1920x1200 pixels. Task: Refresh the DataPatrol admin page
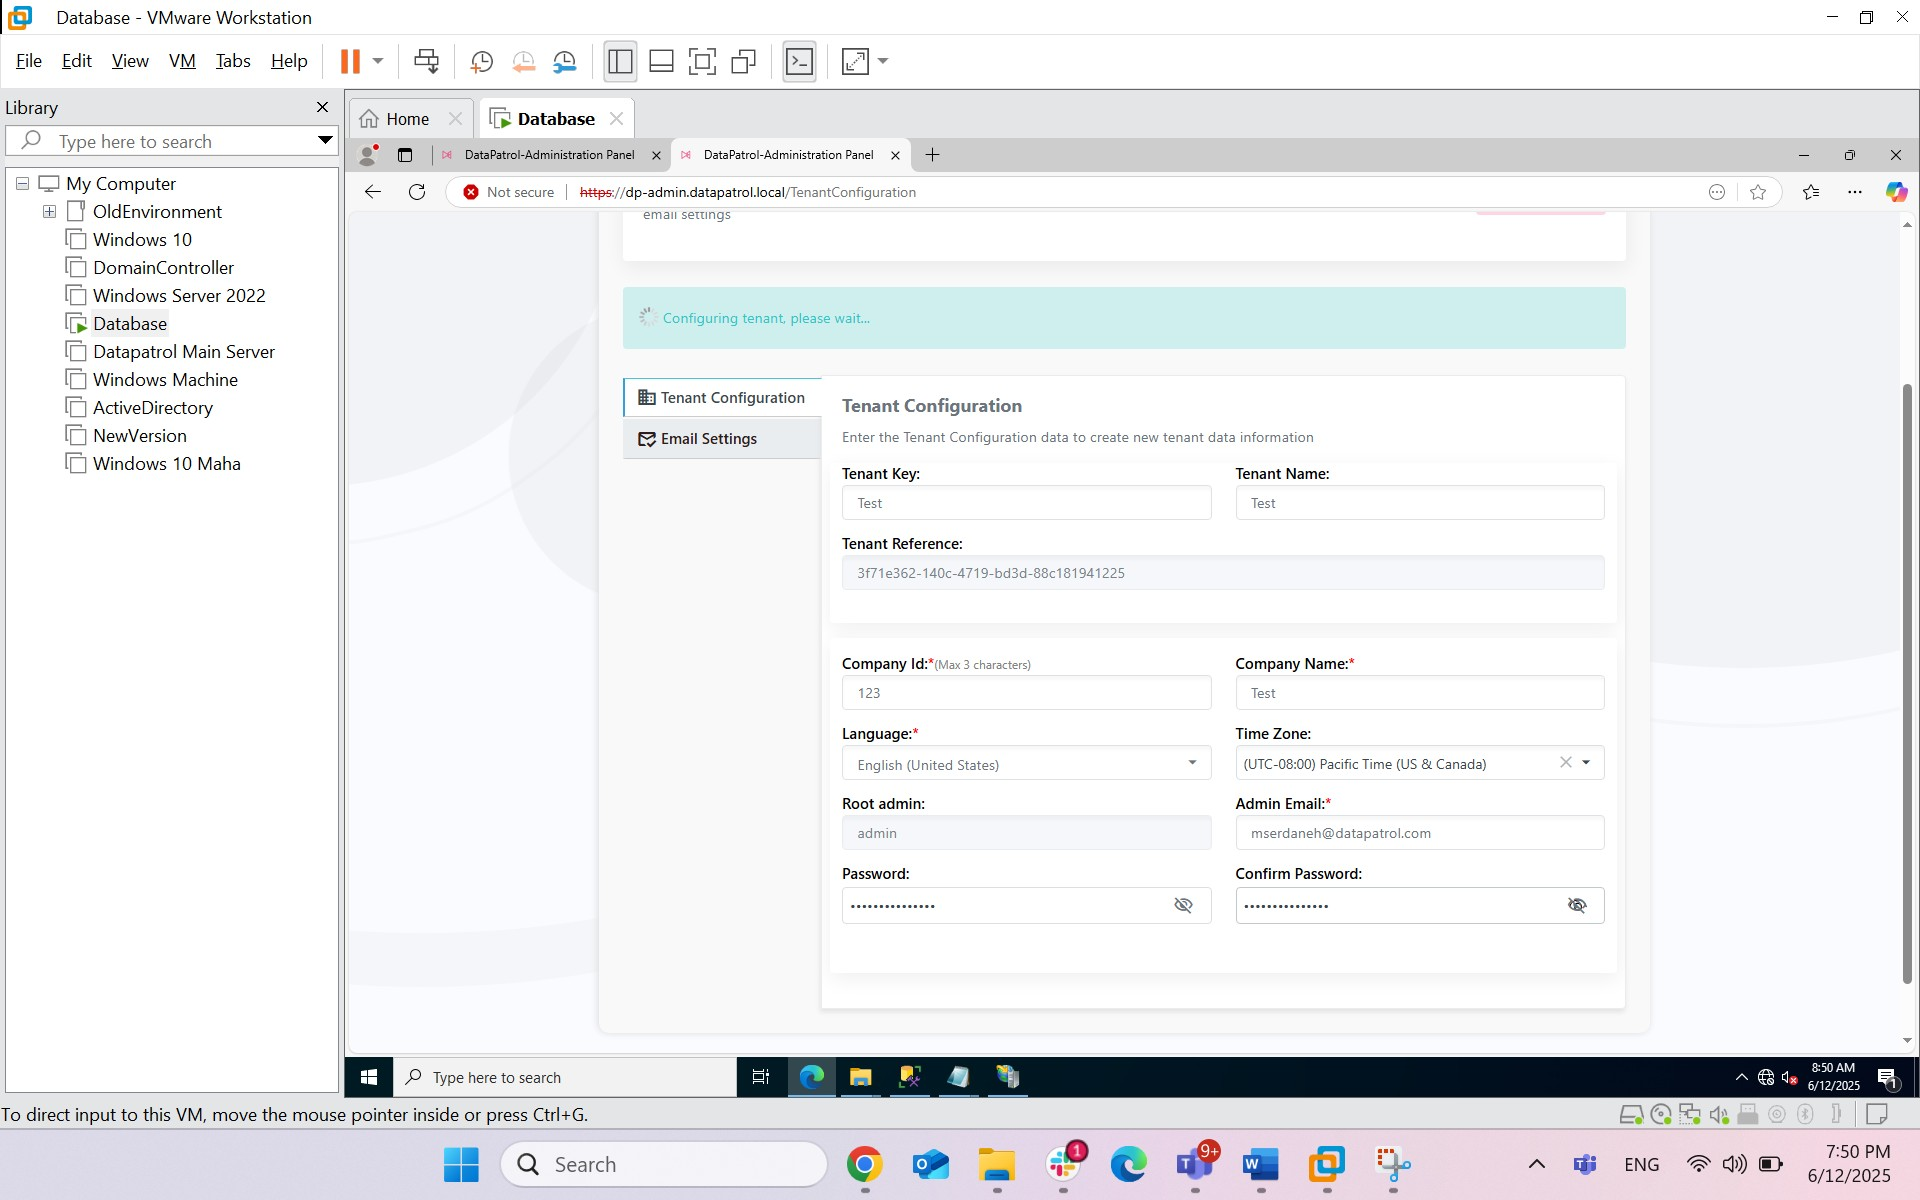point(417,192)
